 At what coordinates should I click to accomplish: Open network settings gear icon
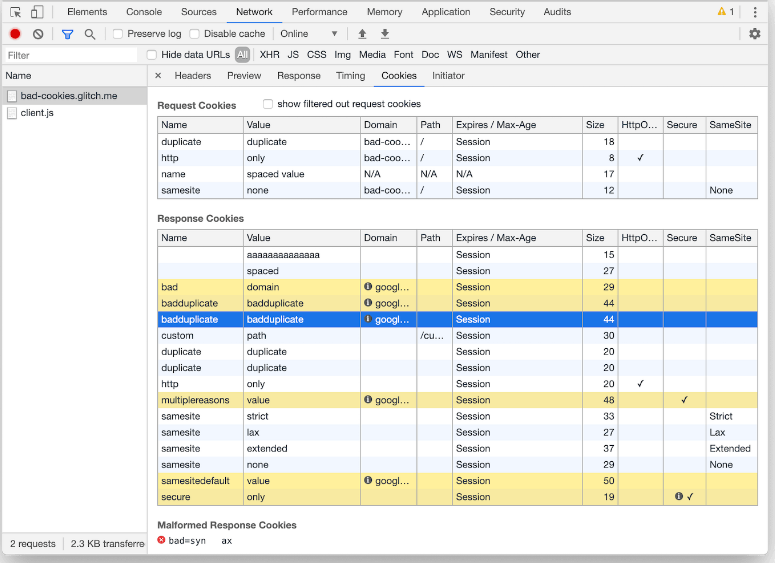pos(754,34)
